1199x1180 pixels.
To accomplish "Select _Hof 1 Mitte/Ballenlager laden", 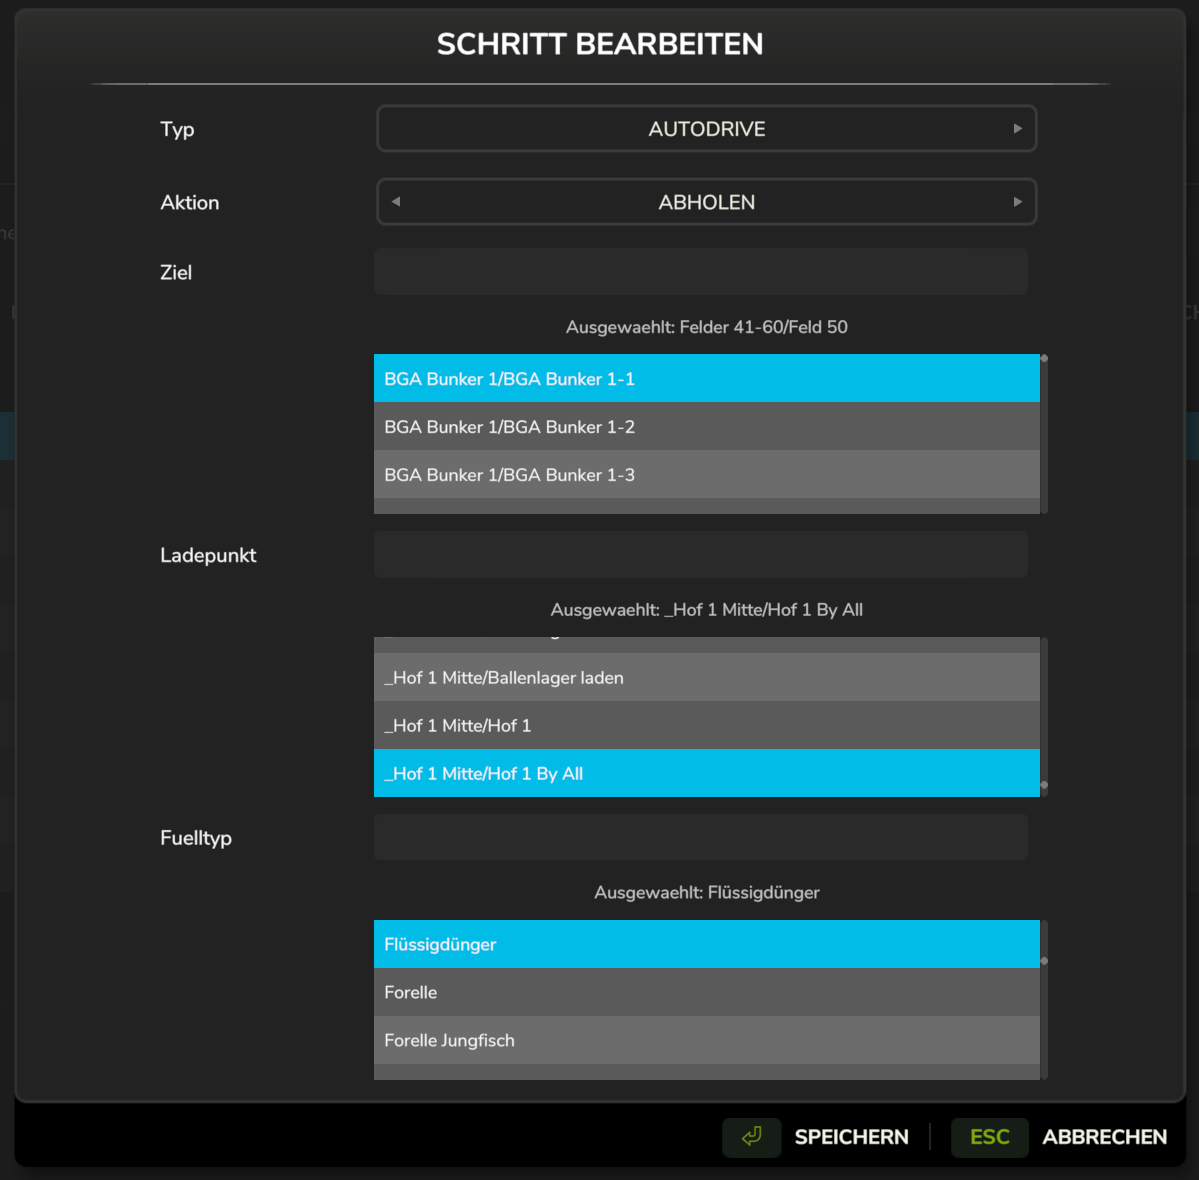I will click(707, 678).
